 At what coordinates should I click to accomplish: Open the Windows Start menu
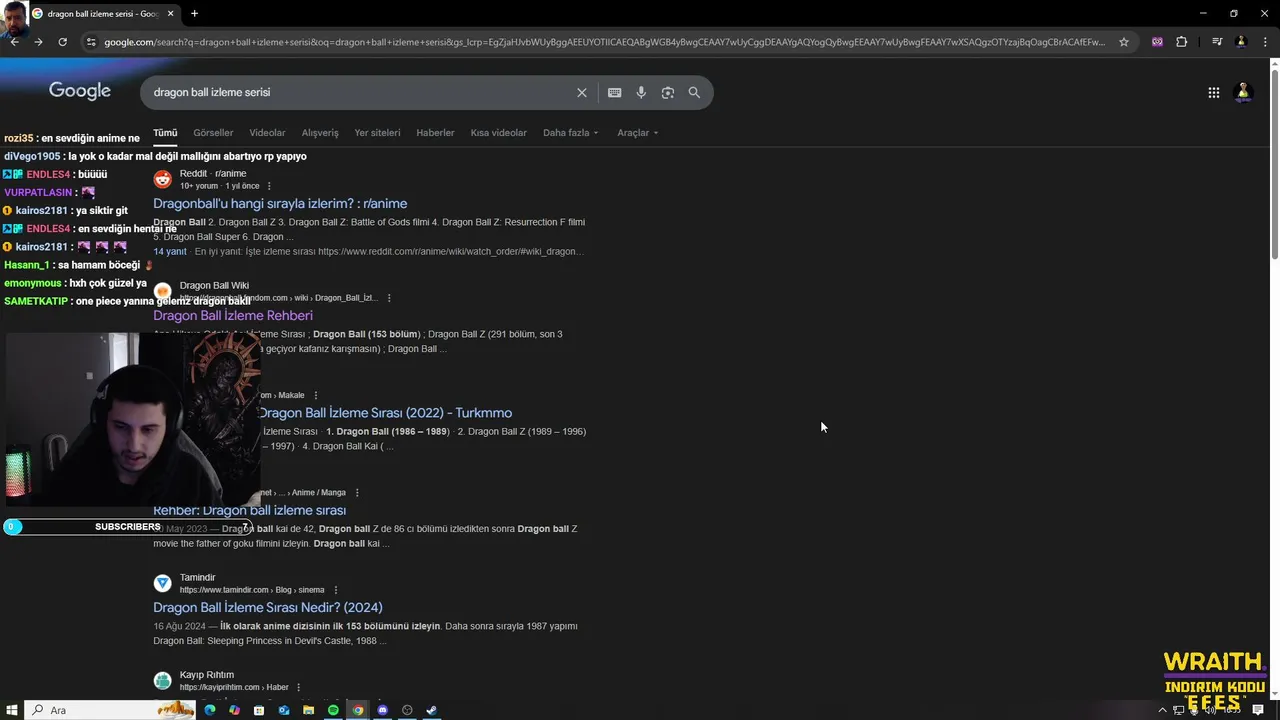pyautogui.click(x=12, y=710)
